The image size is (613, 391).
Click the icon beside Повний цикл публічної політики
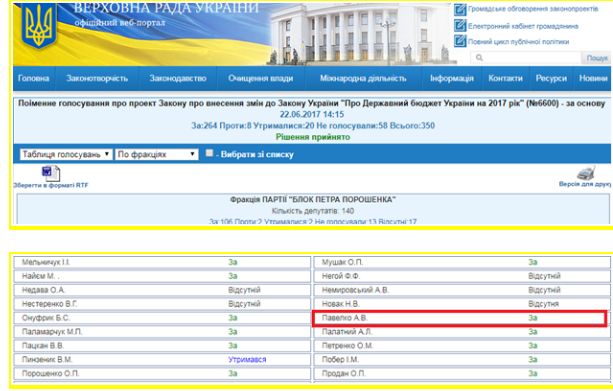(460, 41)
